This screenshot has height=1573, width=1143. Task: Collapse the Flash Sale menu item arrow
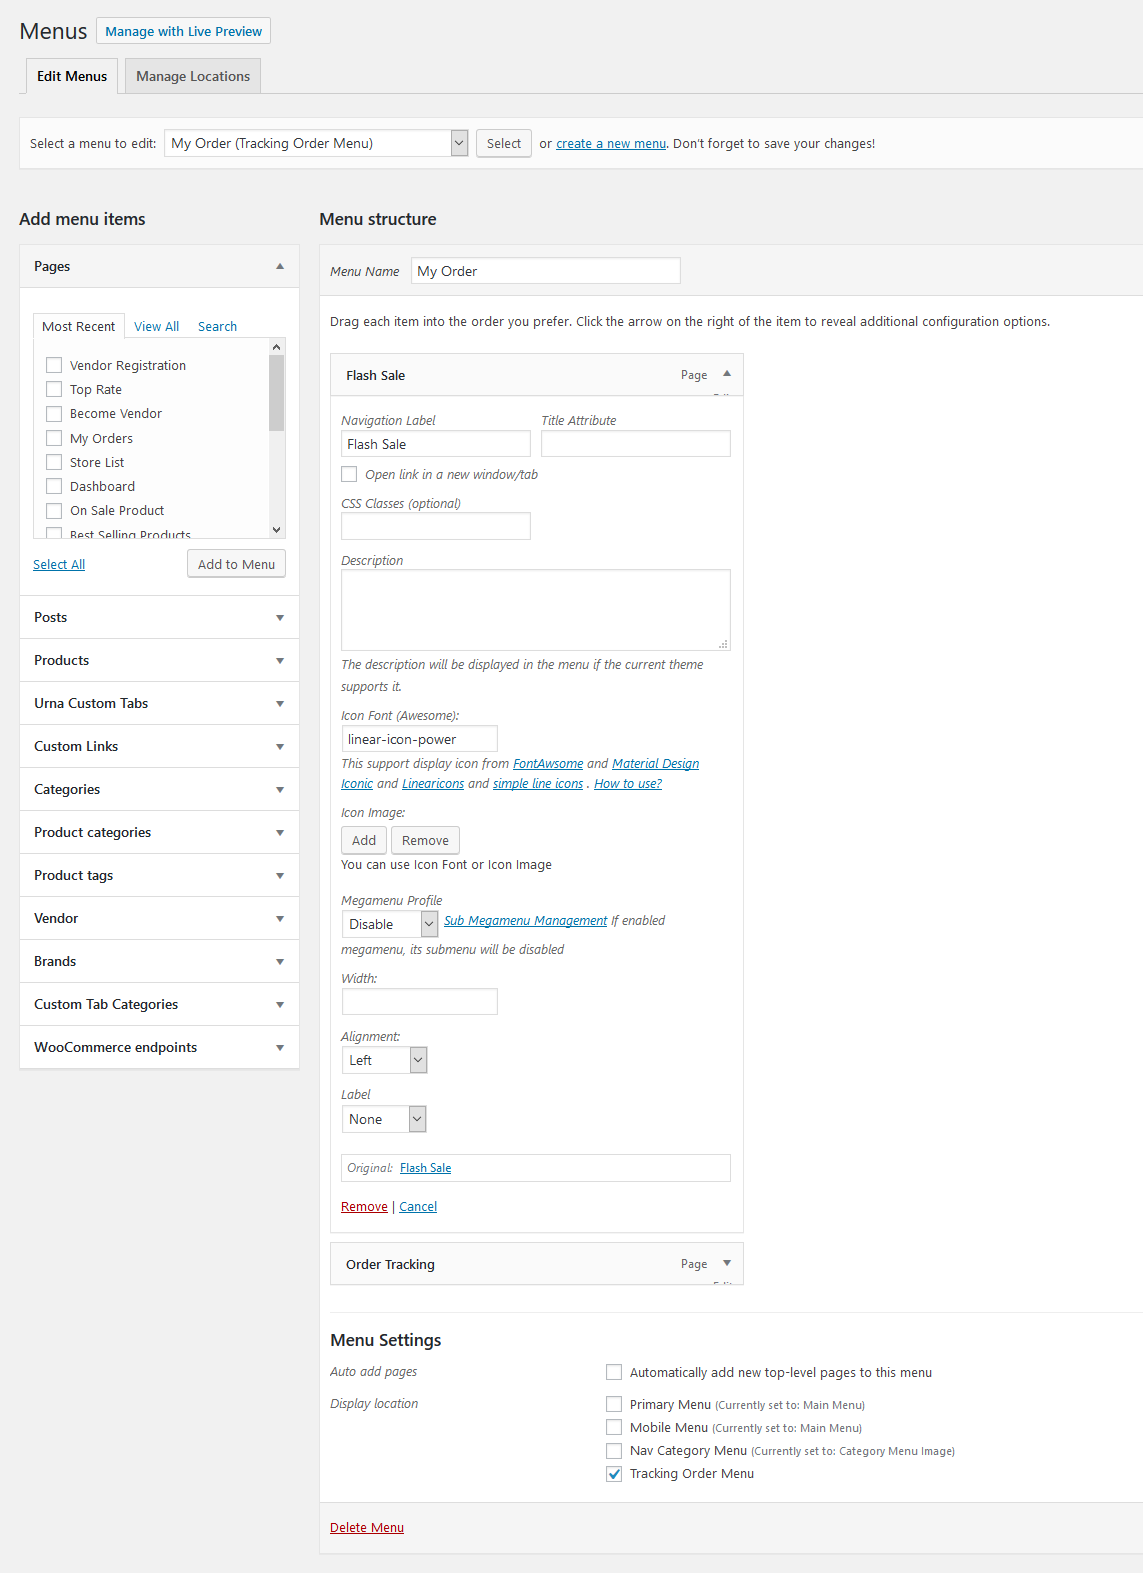click(x=727, y=373)
